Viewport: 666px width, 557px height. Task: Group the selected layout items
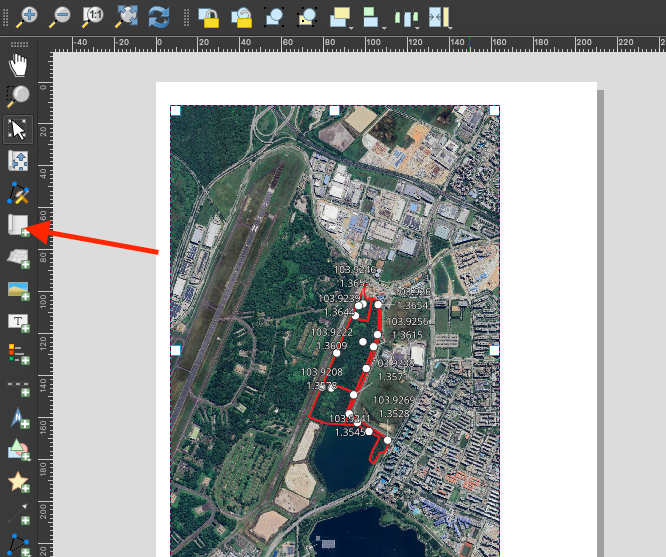click(x=274, y=16)
